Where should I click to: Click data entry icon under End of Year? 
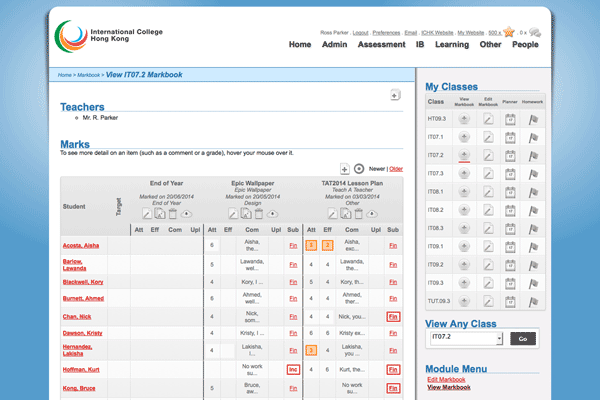pos(160,213)
